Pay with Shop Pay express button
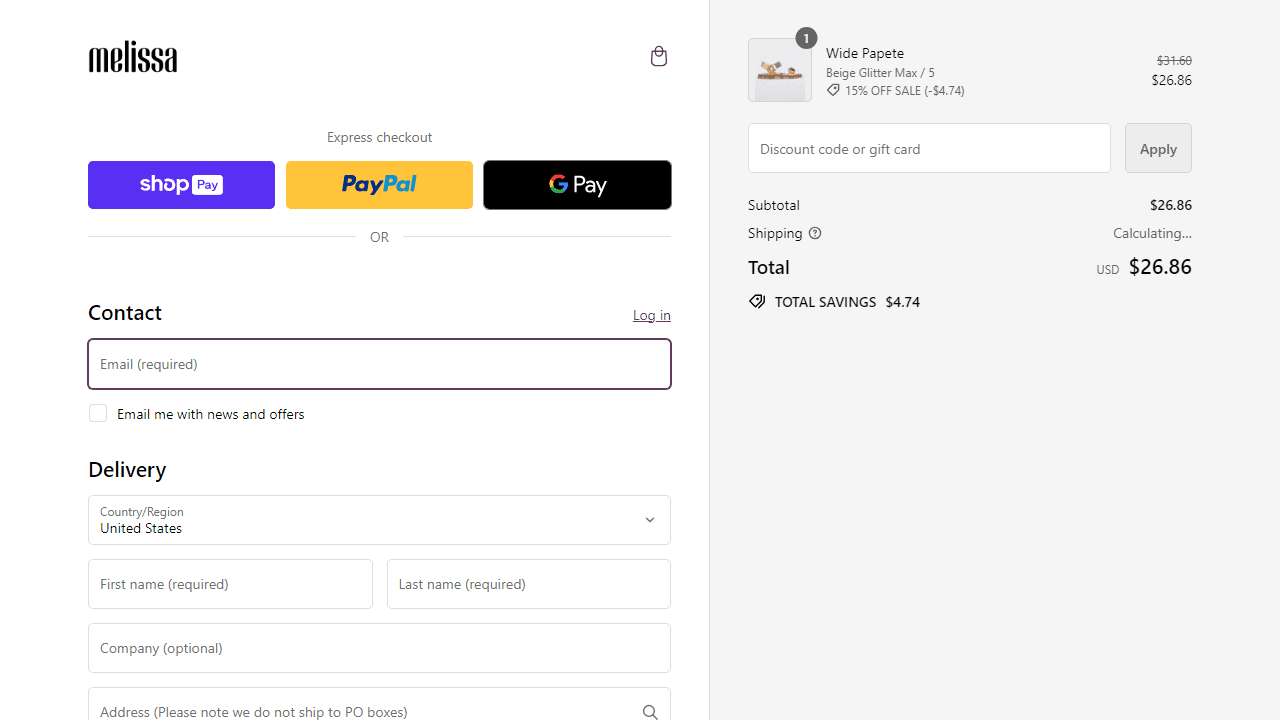Screen dimensions: 1280x720 click(181, 185)
